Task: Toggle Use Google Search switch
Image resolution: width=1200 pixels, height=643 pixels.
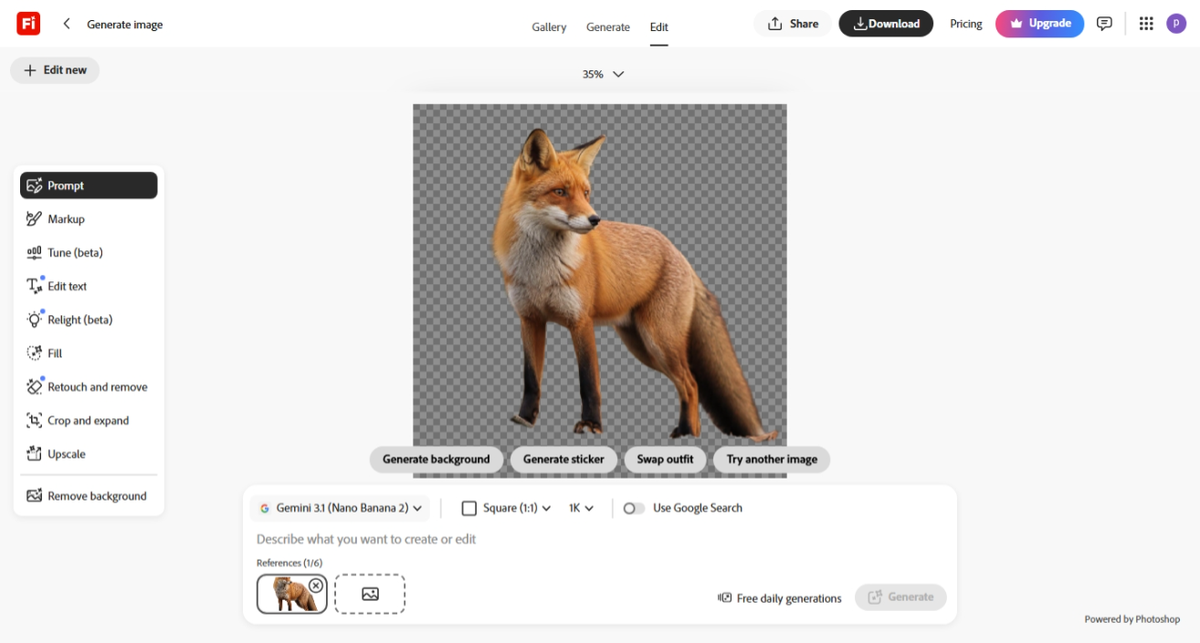Action: [x=634, y=508]
